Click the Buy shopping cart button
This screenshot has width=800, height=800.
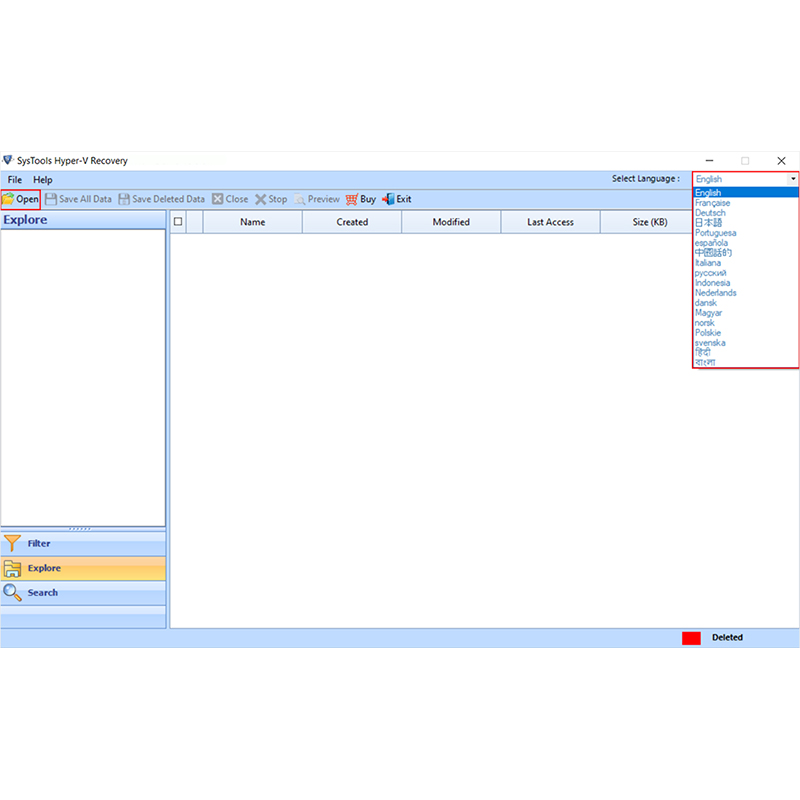(x=361, y=199)
